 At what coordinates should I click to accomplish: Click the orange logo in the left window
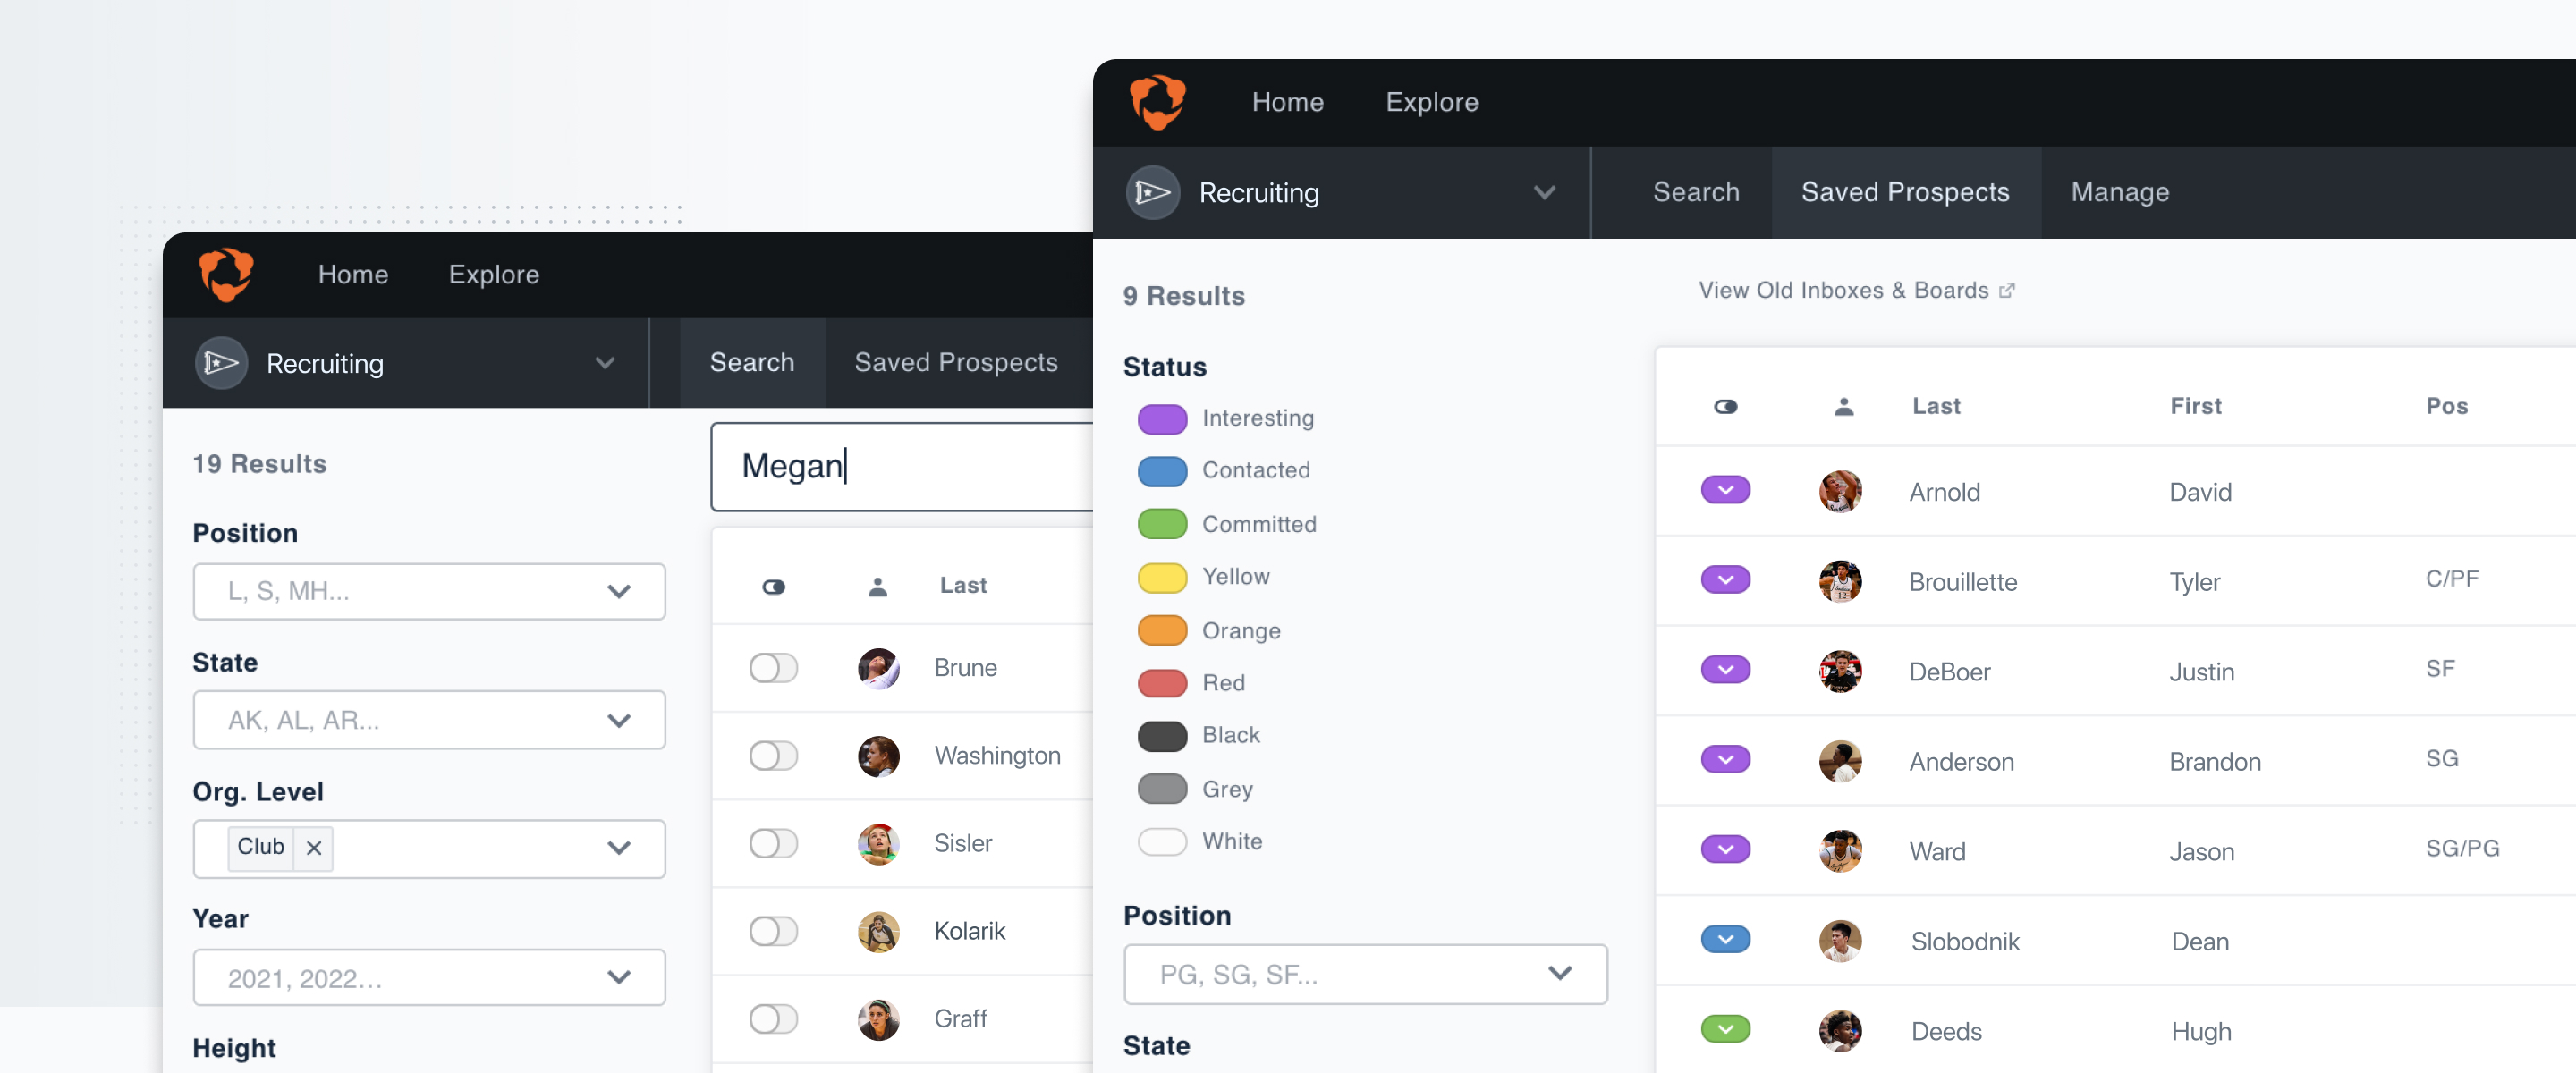(226, 274)
